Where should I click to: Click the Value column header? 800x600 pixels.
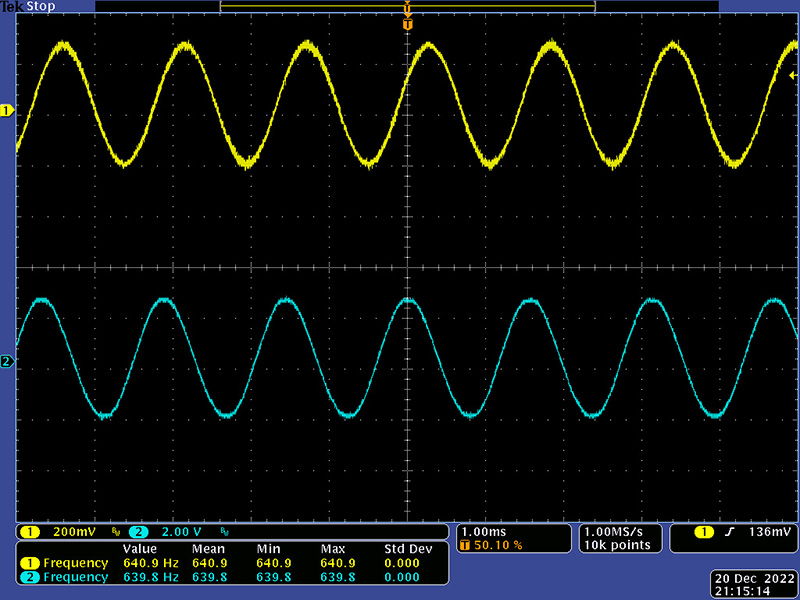(x=140, y=549)
